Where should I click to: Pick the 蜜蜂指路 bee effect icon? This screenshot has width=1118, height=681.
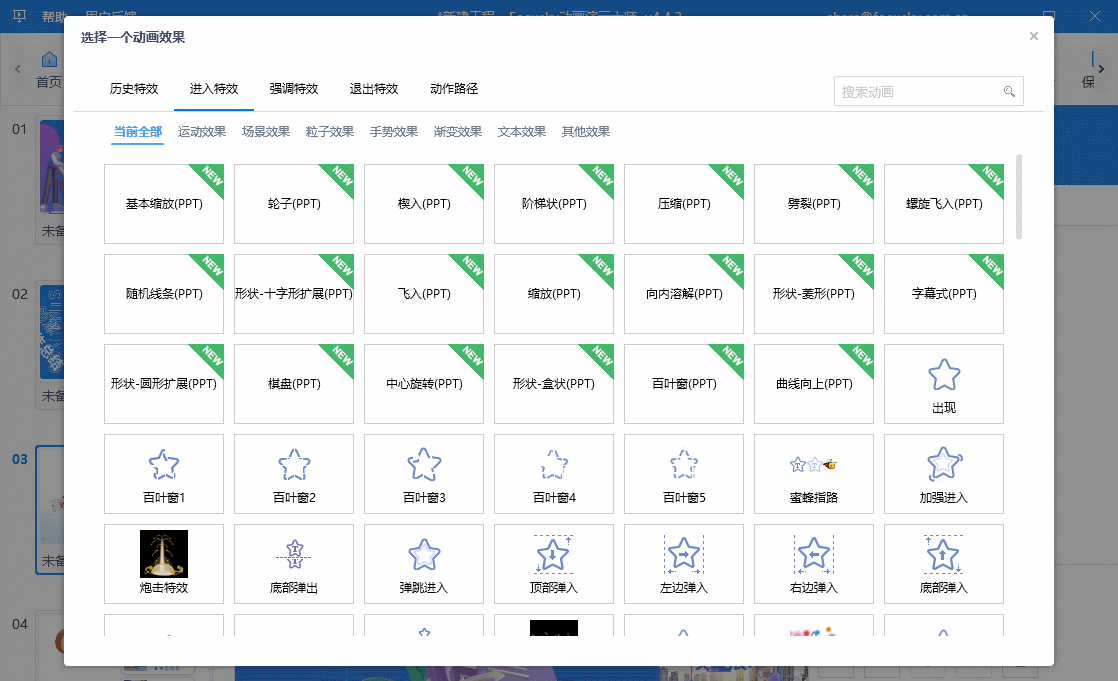tap(813, 474)
